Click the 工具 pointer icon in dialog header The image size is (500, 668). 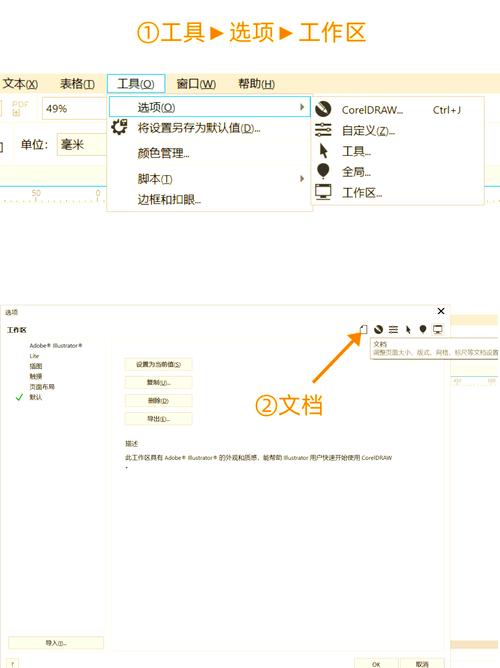pyautogui.click(x=408, y=329)
